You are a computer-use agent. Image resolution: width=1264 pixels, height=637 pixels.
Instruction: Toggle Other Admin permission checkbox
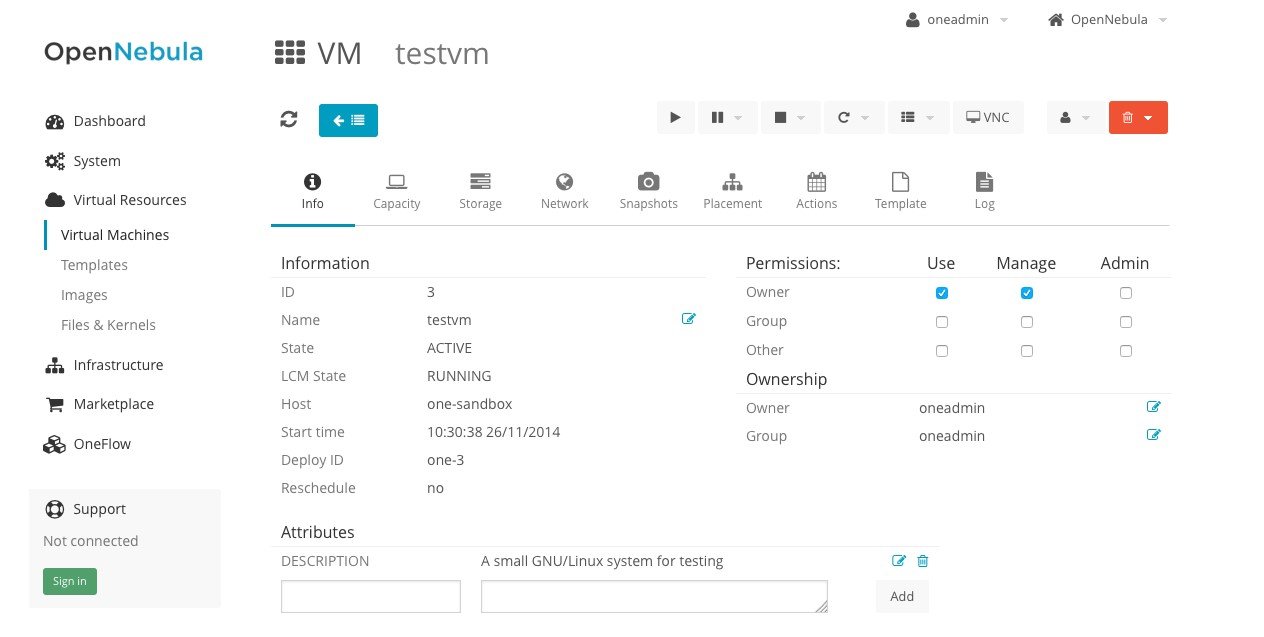[x=1126, y=351]
